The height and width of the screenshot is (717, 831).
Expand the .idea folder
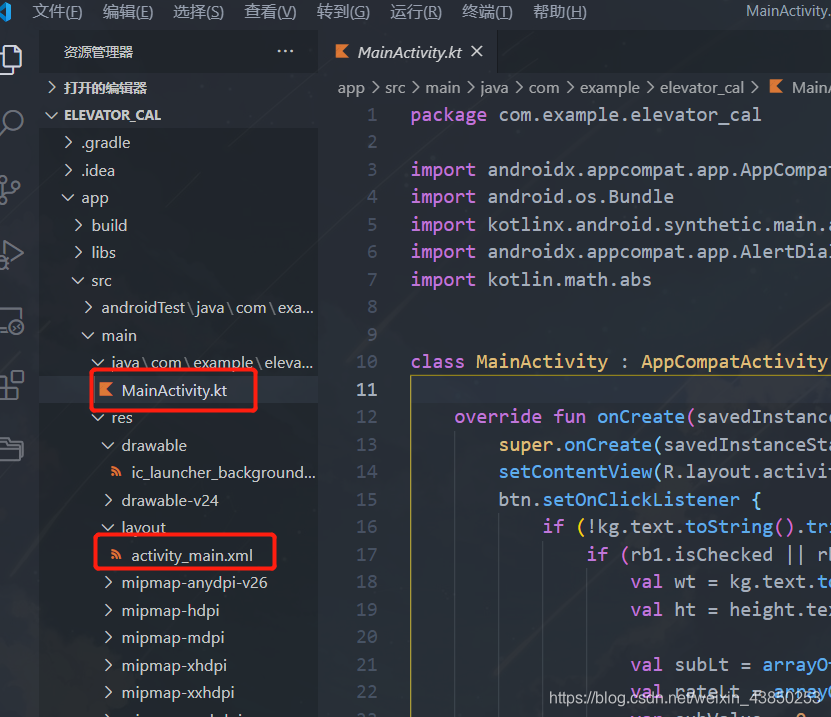coord(179,170)
